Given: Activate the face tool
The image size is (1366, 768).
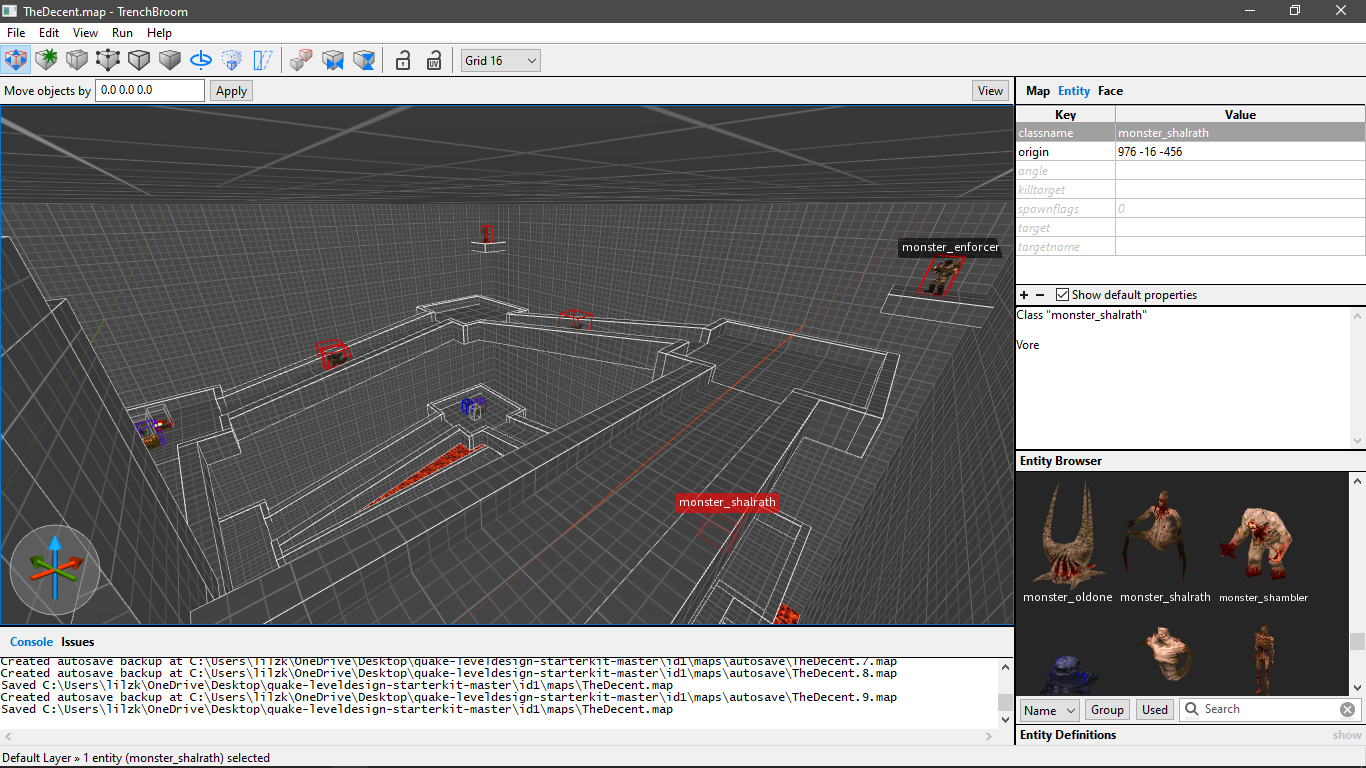Looking at the screenshot, I should pyautogui.click(x=170, y=60).
